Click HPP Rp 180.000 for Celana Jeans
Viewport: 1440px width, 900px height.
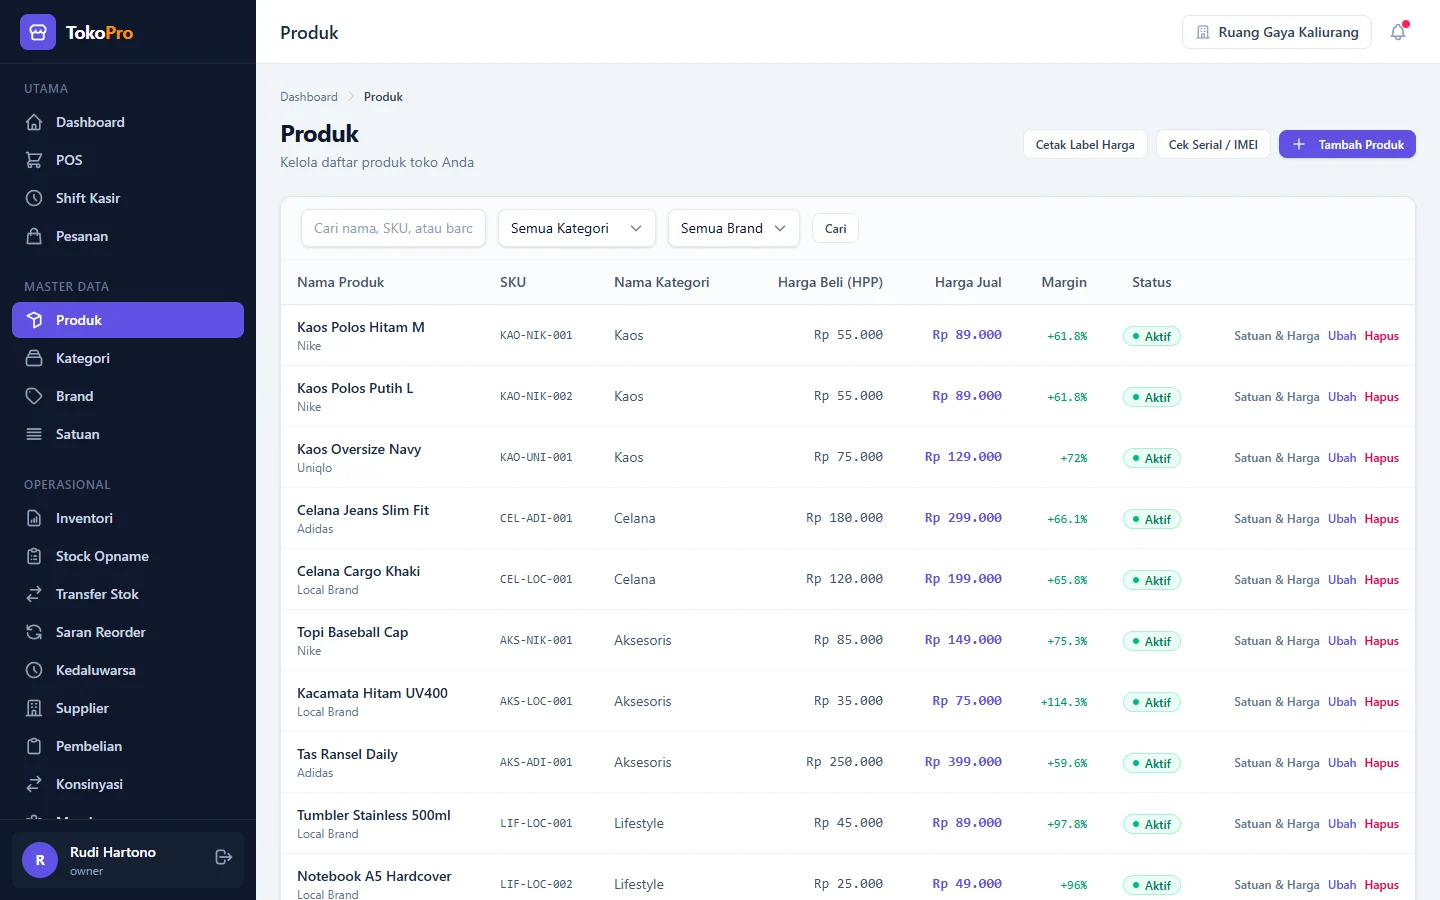pyautogui.click(x=844, y=518)
